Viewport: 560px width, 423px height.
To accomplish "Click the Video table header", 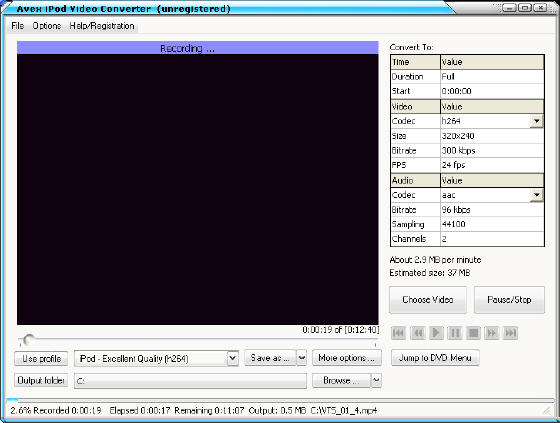I will click(x=415, y=106).
